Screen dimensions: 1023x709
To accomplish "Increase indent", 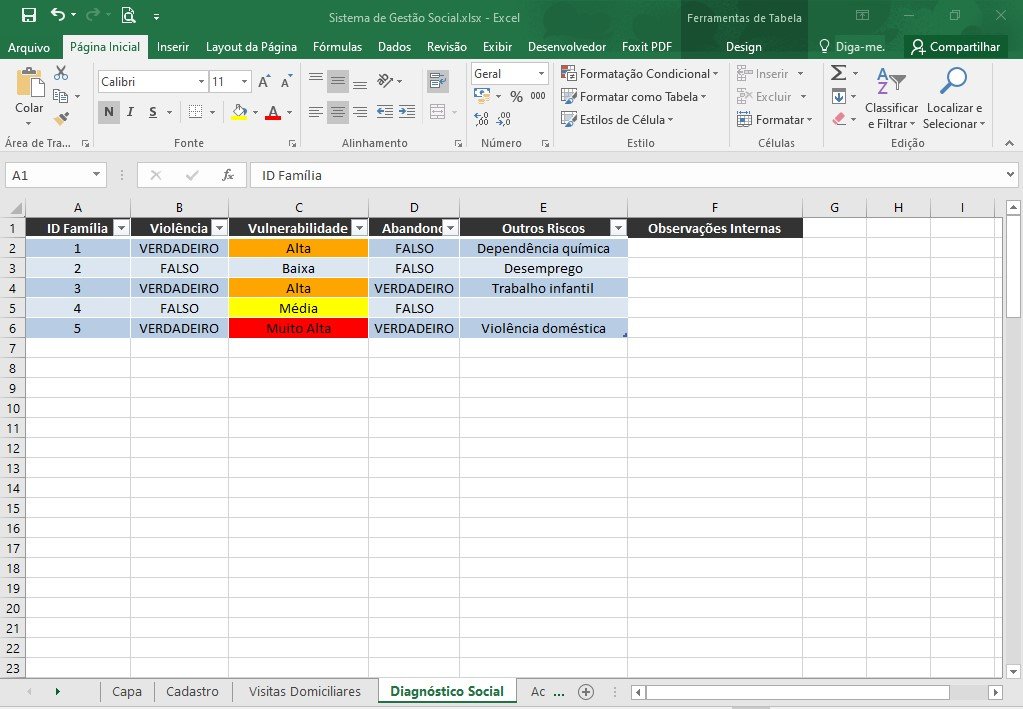I will pos(407,112).
